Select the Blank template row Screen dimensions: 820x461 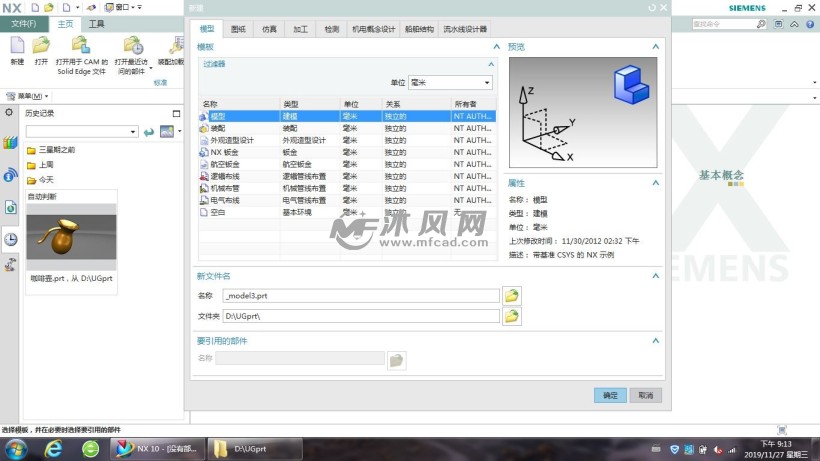347,212
